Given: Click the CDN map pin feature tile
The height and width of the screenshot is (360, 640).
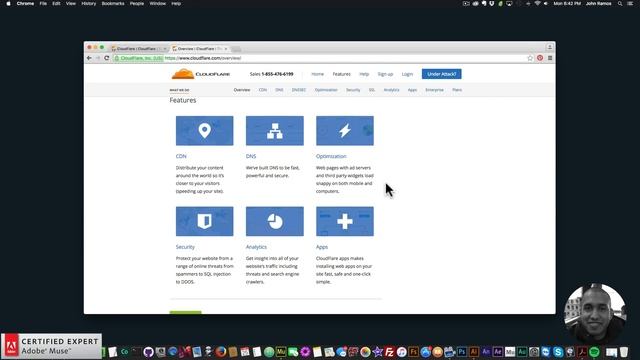Looking at the screenshot, I should pyautogui.click(x=204, y=131).
